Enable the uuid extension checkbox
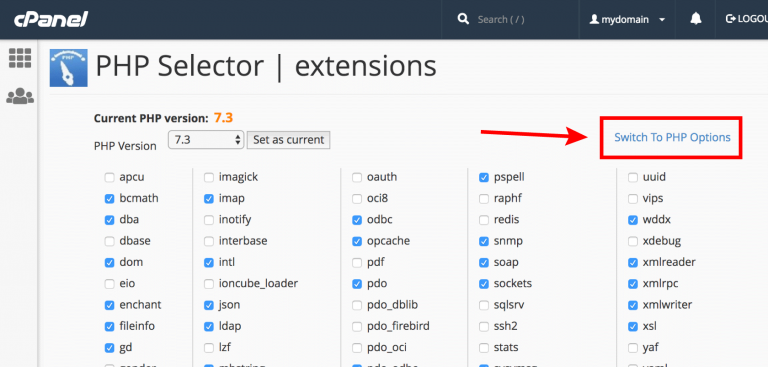The height and width of the screenshot is (367, 768). [x=633, y=177]
